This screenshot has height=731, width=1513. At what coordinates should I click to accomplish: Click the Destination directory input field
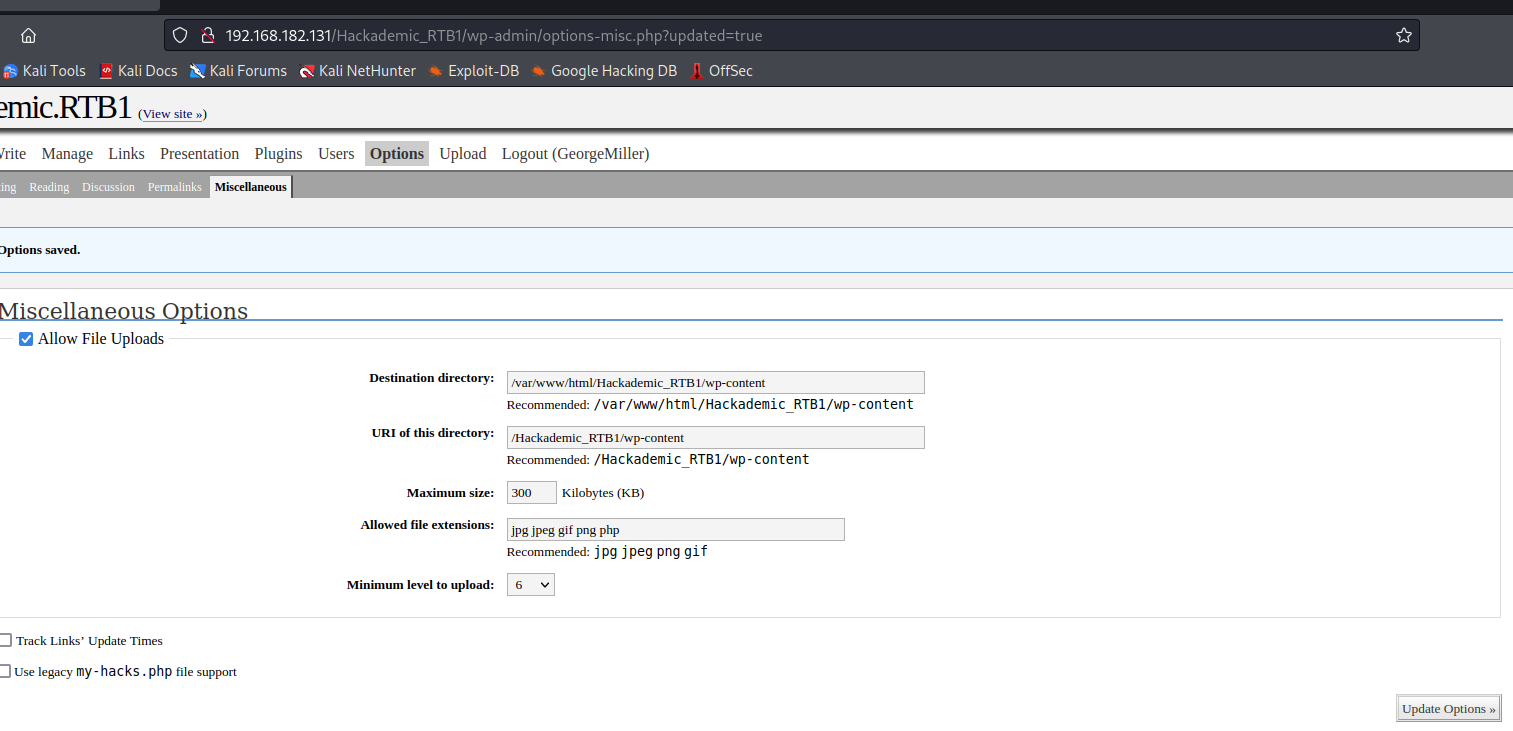[716, 383]
